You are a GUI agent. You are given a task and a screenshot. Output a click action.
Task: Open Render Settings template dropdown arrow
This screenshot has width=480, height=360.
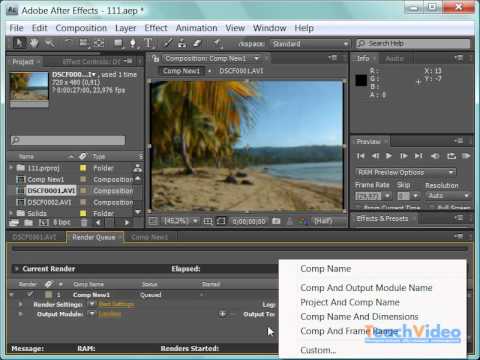pyautogui.click(x=92, y=304)
